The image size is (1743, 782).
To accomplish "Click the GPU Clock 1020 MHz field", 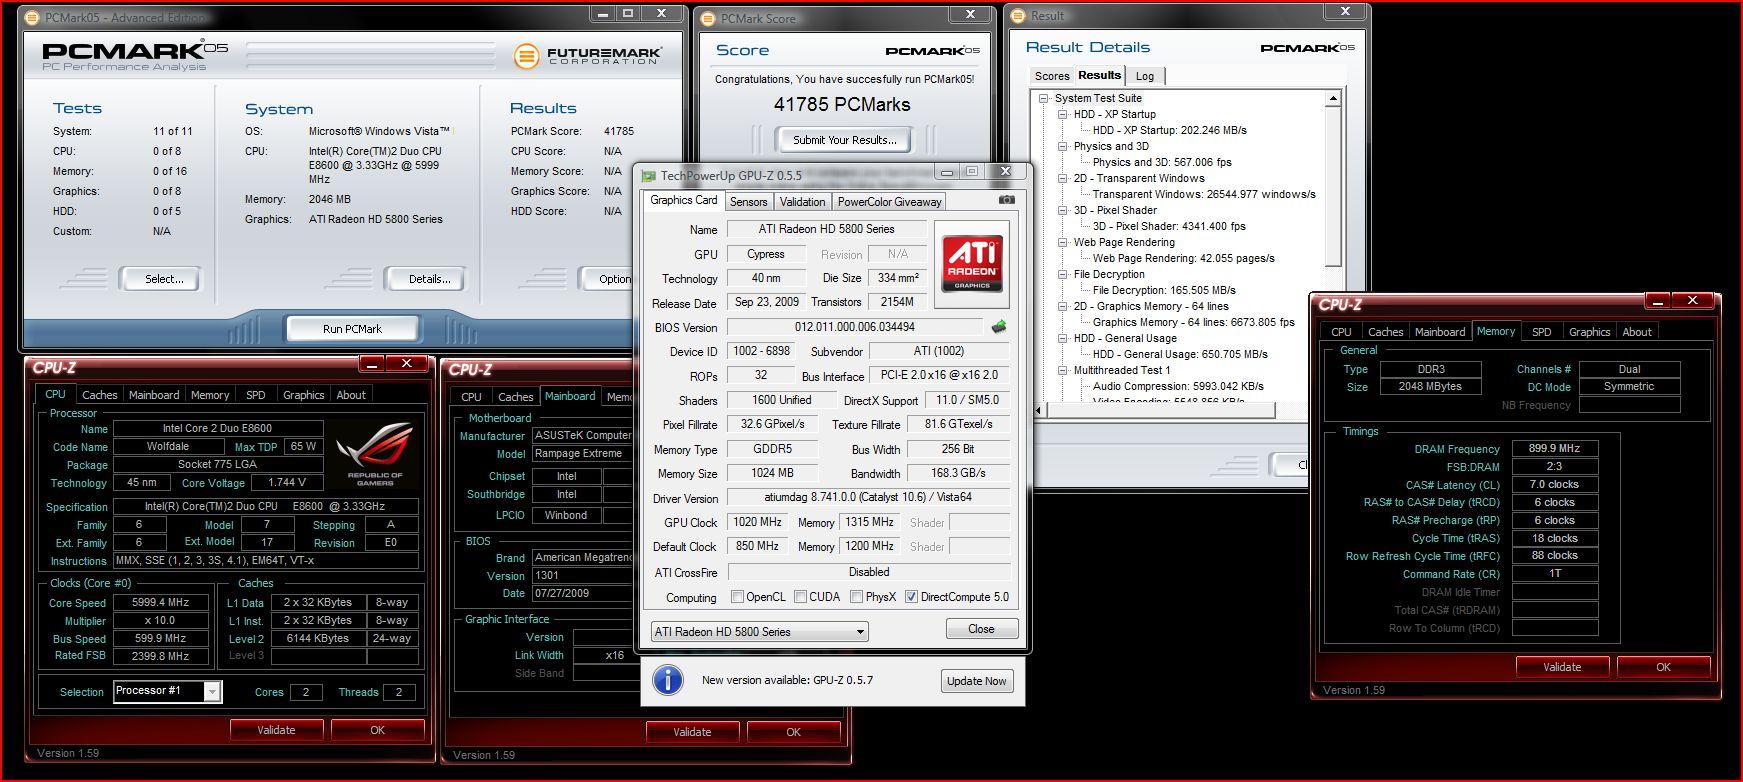I will pos(757,522).
